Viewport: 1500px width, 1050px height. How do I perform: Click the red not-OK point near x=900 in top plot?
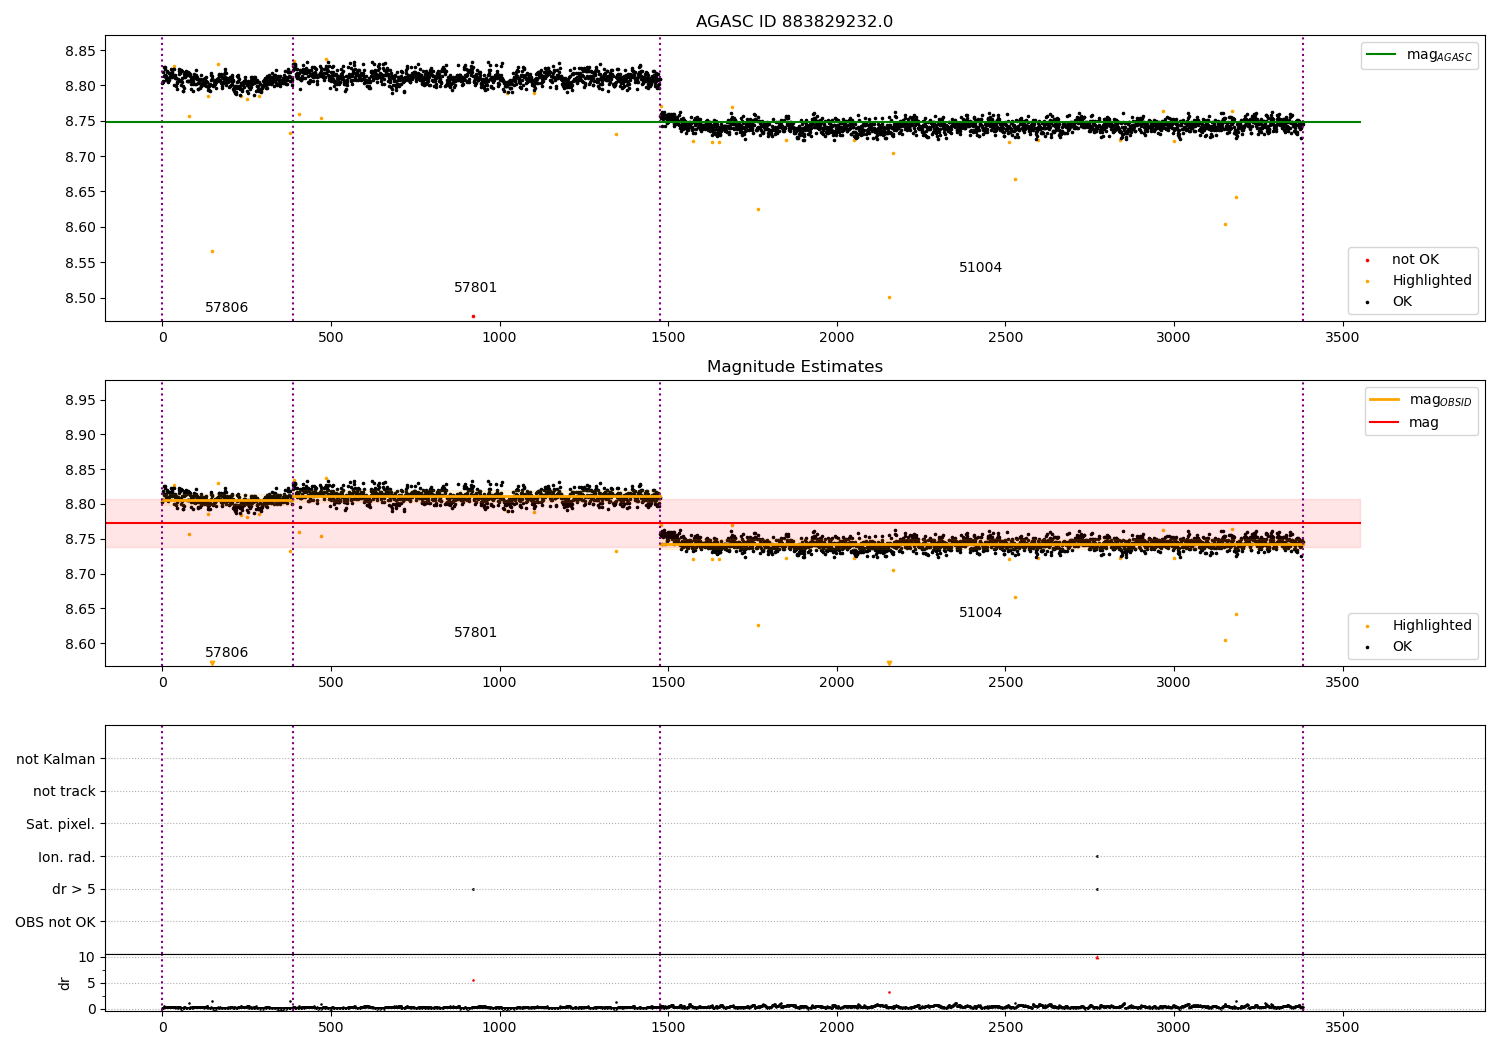(473, 316)
